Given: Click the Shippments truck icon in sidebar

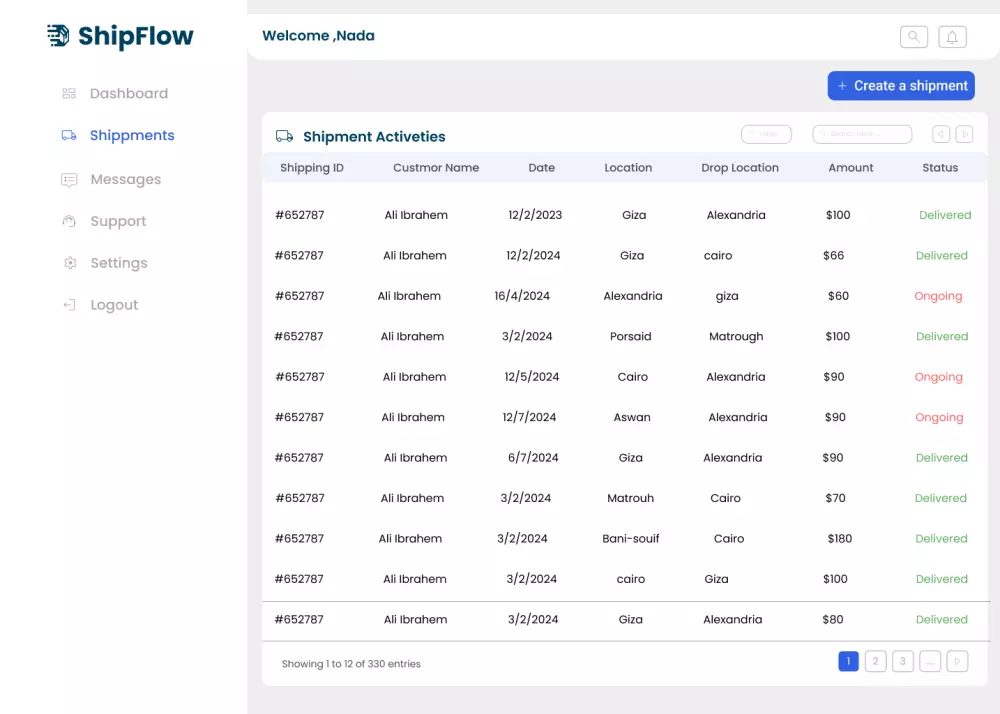Looking at the screenshot, I should coord(69,136).
